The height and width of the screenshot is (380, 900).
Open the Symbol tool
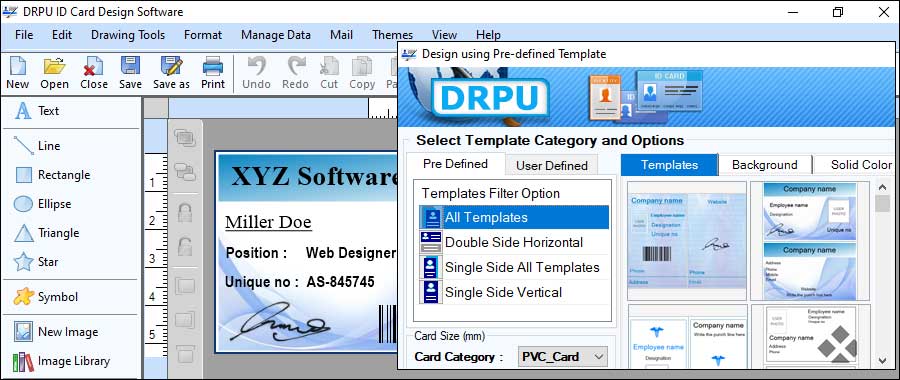[x=46, y=297]
